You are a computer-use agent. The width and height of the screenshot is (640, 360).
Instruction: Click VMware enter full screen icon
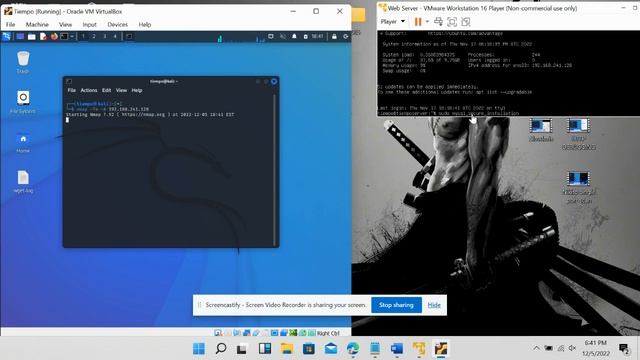[452, 22]
